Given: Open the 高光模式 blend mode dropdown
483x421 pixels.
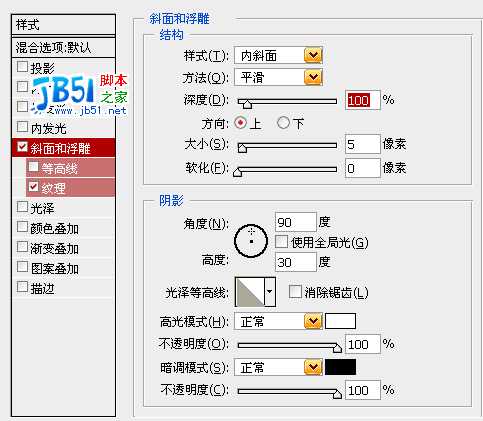Looking at the screenshot, I should (x=278, y=321).
